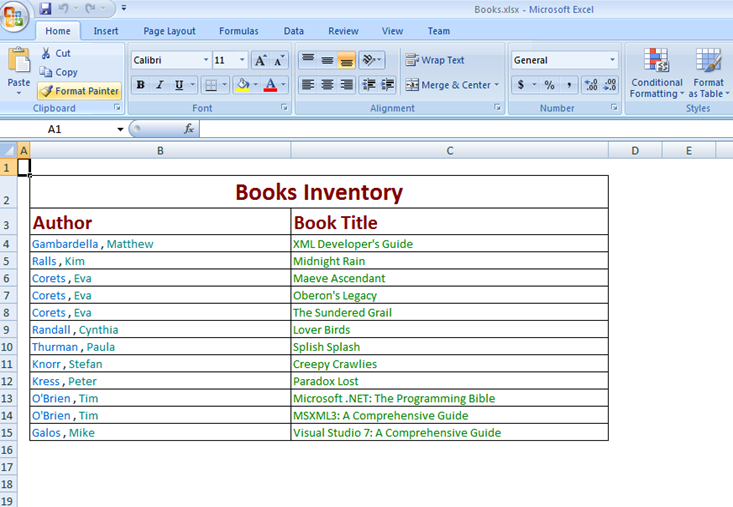Open the Paste options dropdown arrow
Image resolution: width=733 pixels, height=507 pixels.
[19, 93]
